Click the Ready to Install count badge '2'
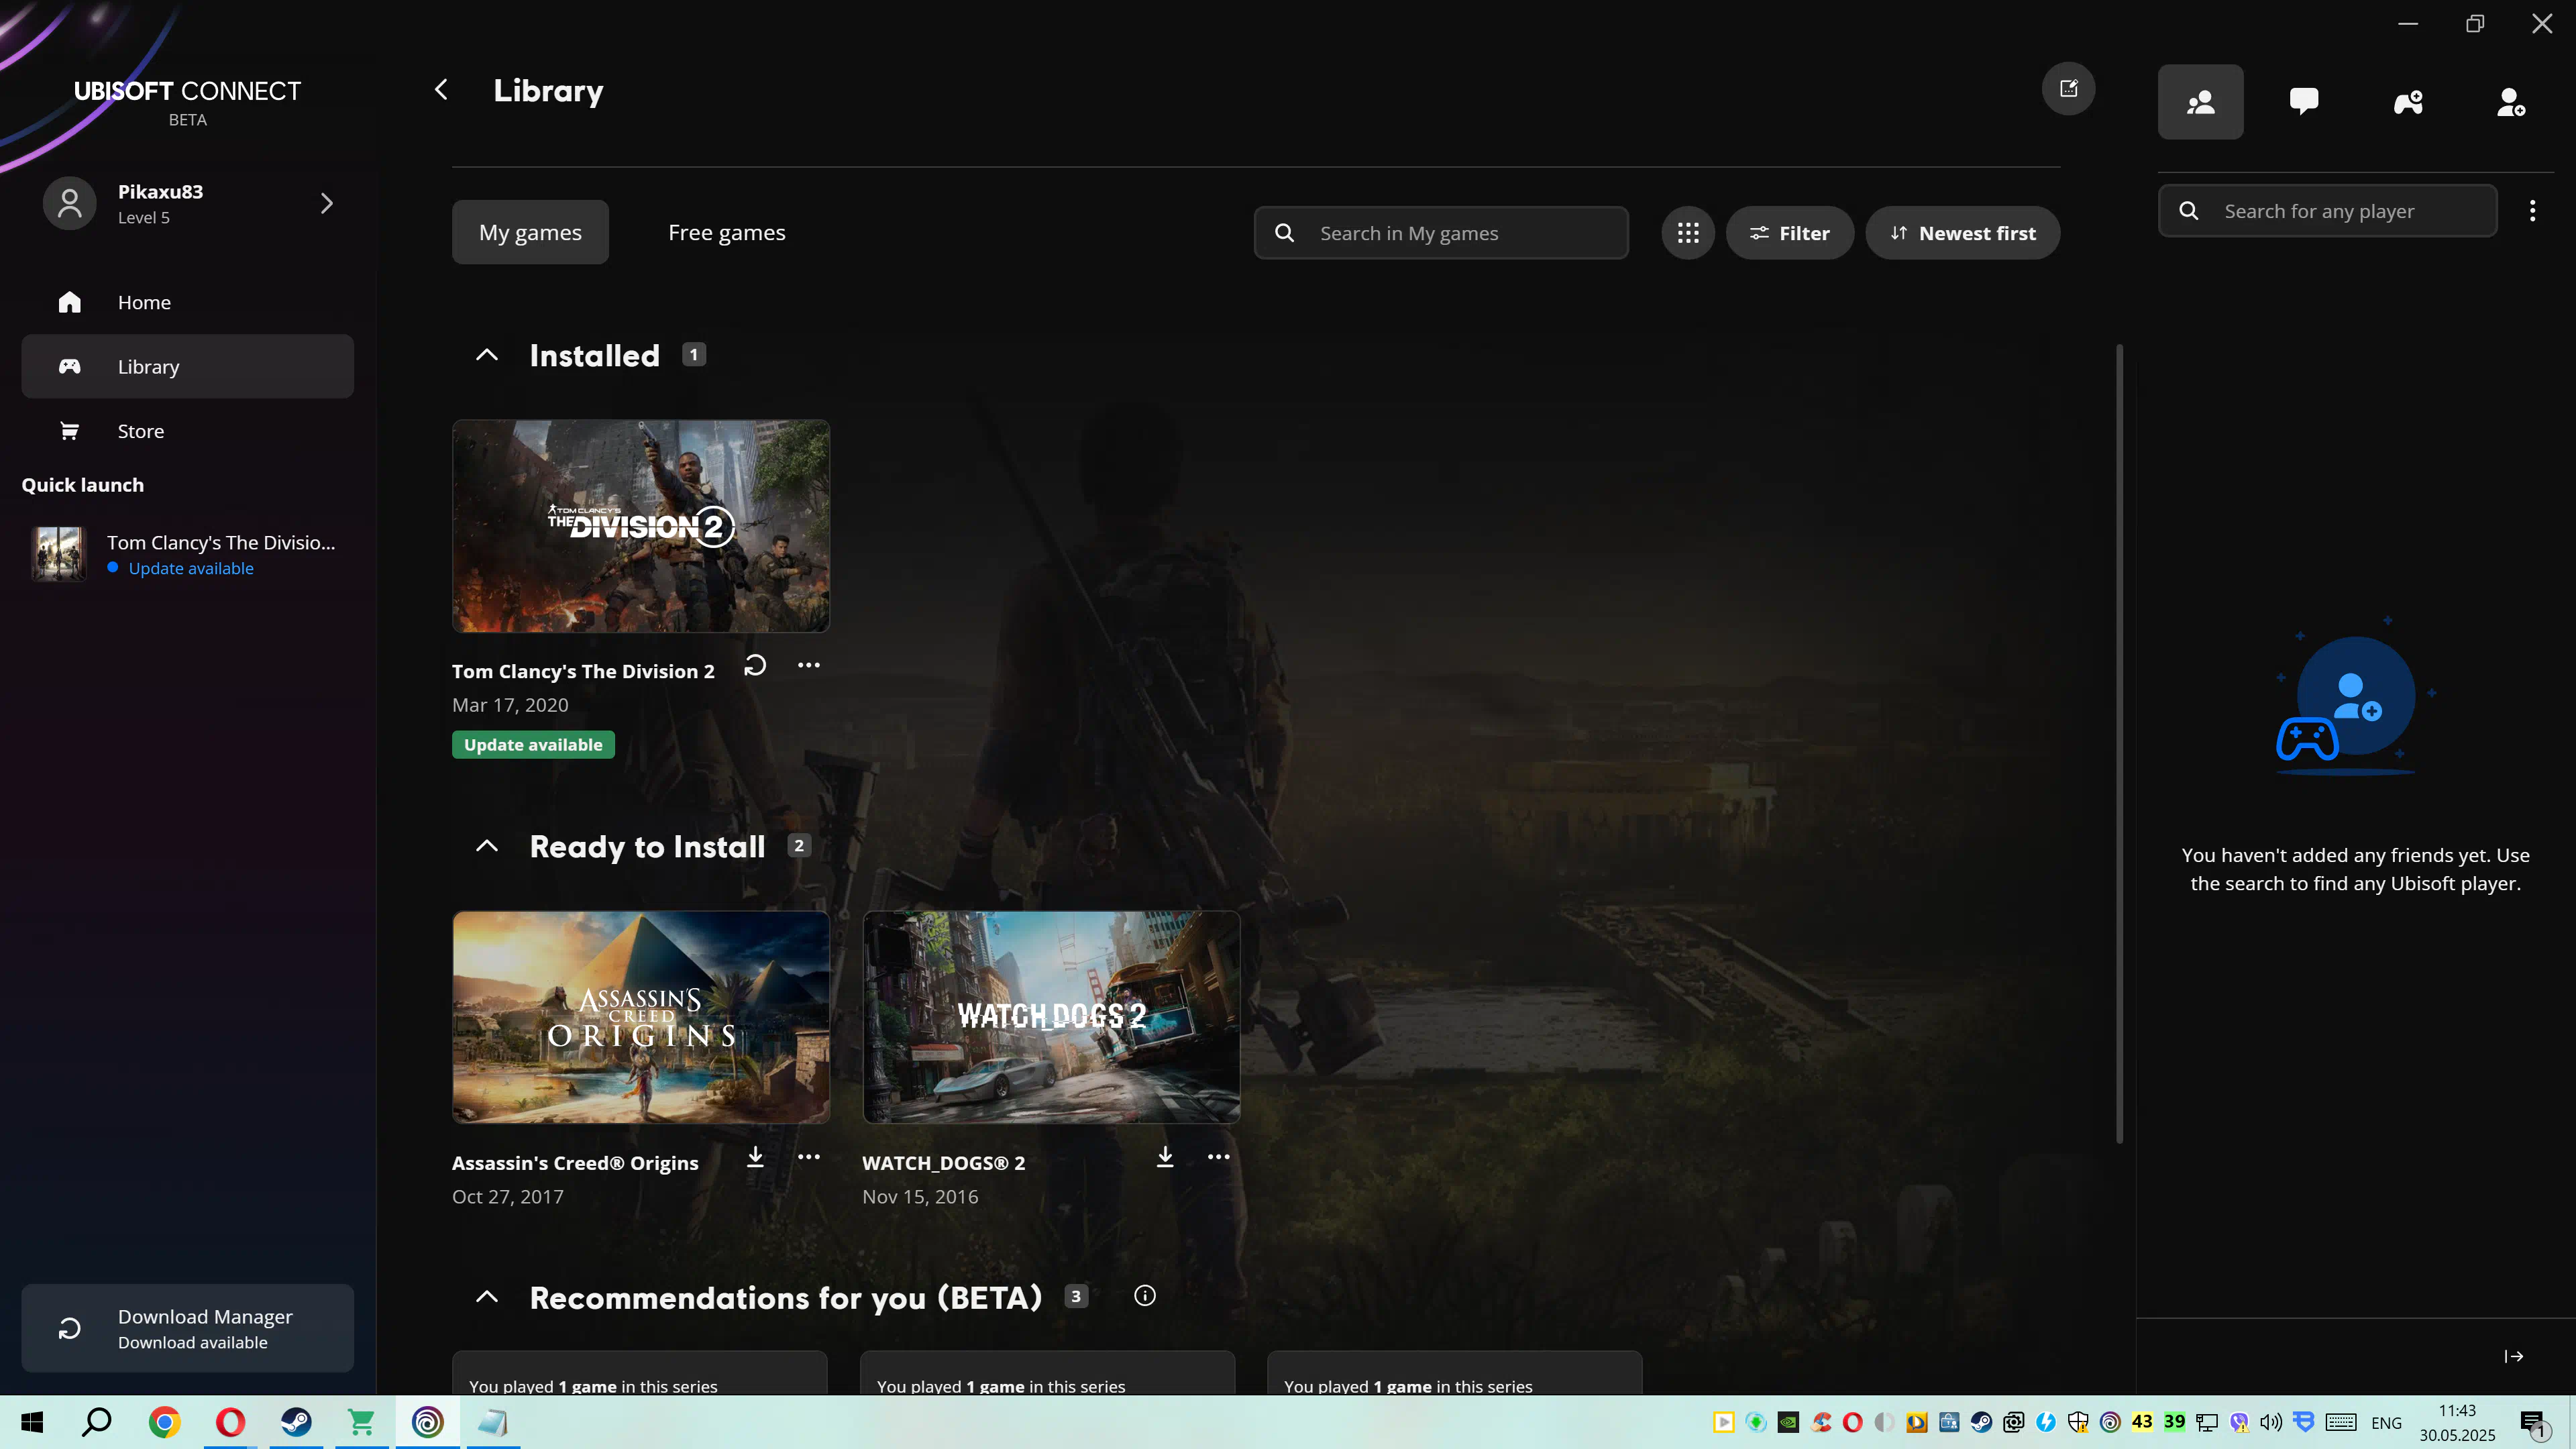Image resolution: width=2576 pixels, height=1449 pixels. click(x=799, y=846)
